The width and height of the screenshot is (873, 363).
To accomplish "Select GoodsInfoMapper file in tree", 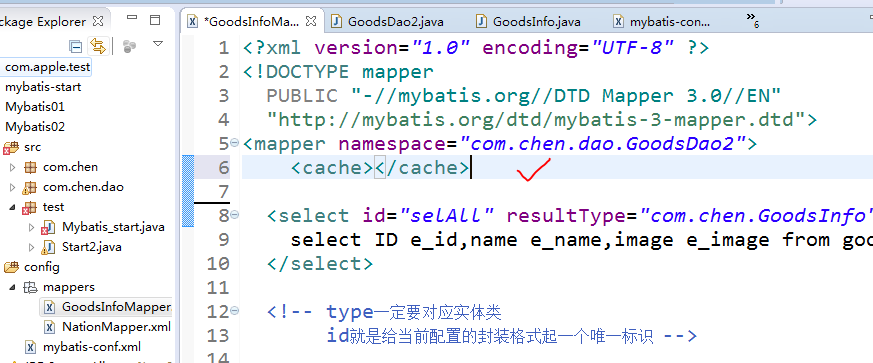I will (116, 307).
